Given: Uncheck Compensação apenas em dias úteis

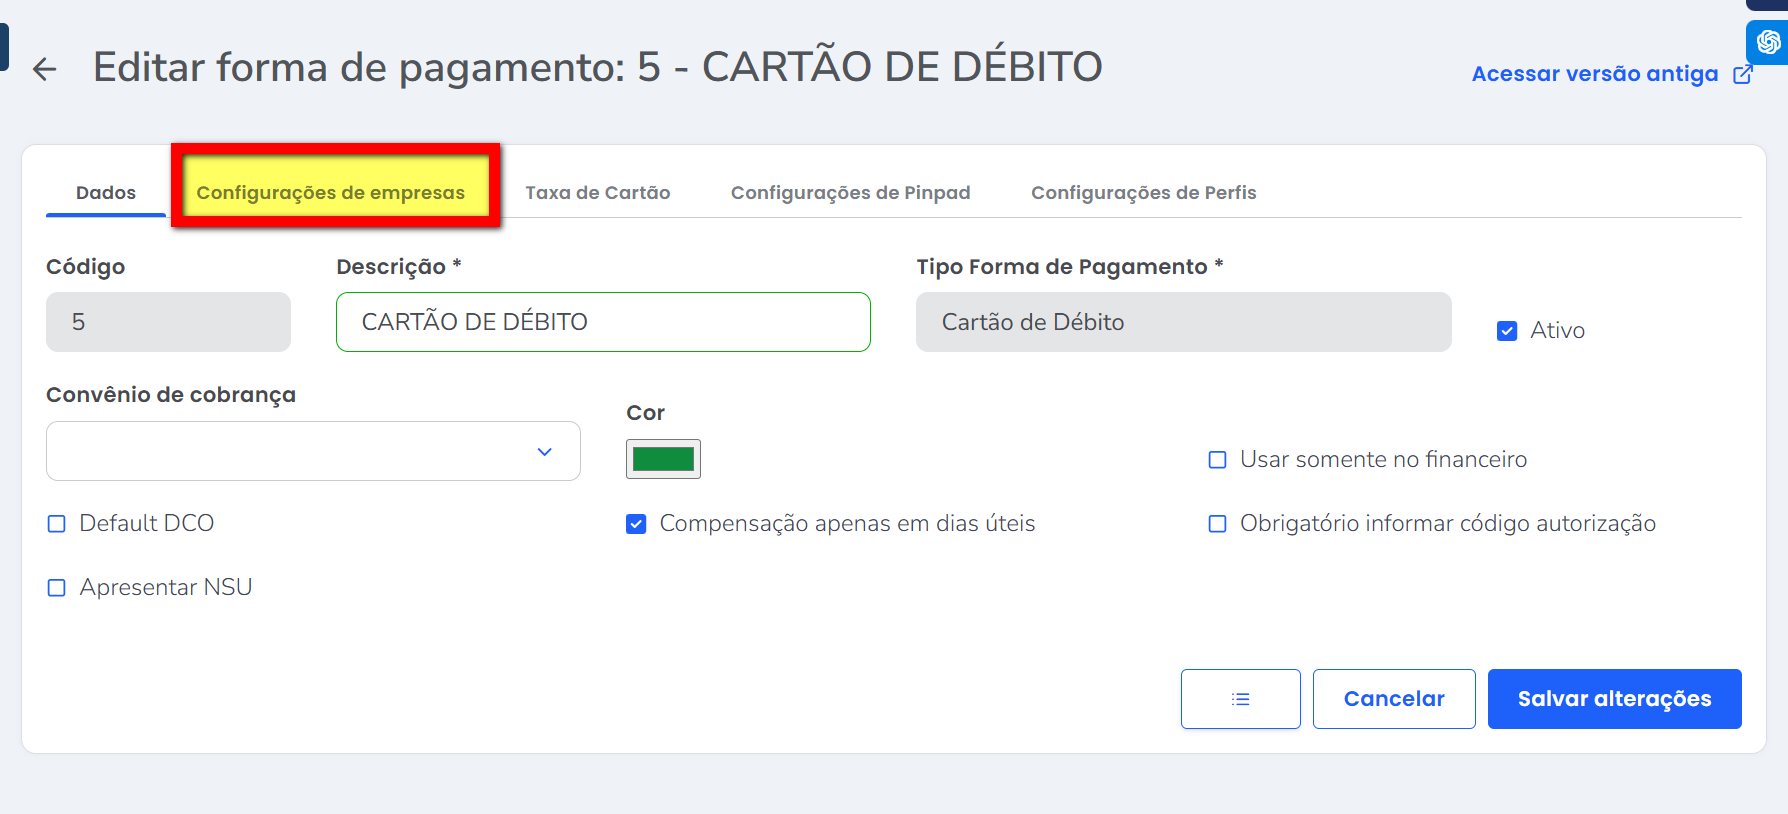Looking at the screenshot, I should tap(636, 523).
